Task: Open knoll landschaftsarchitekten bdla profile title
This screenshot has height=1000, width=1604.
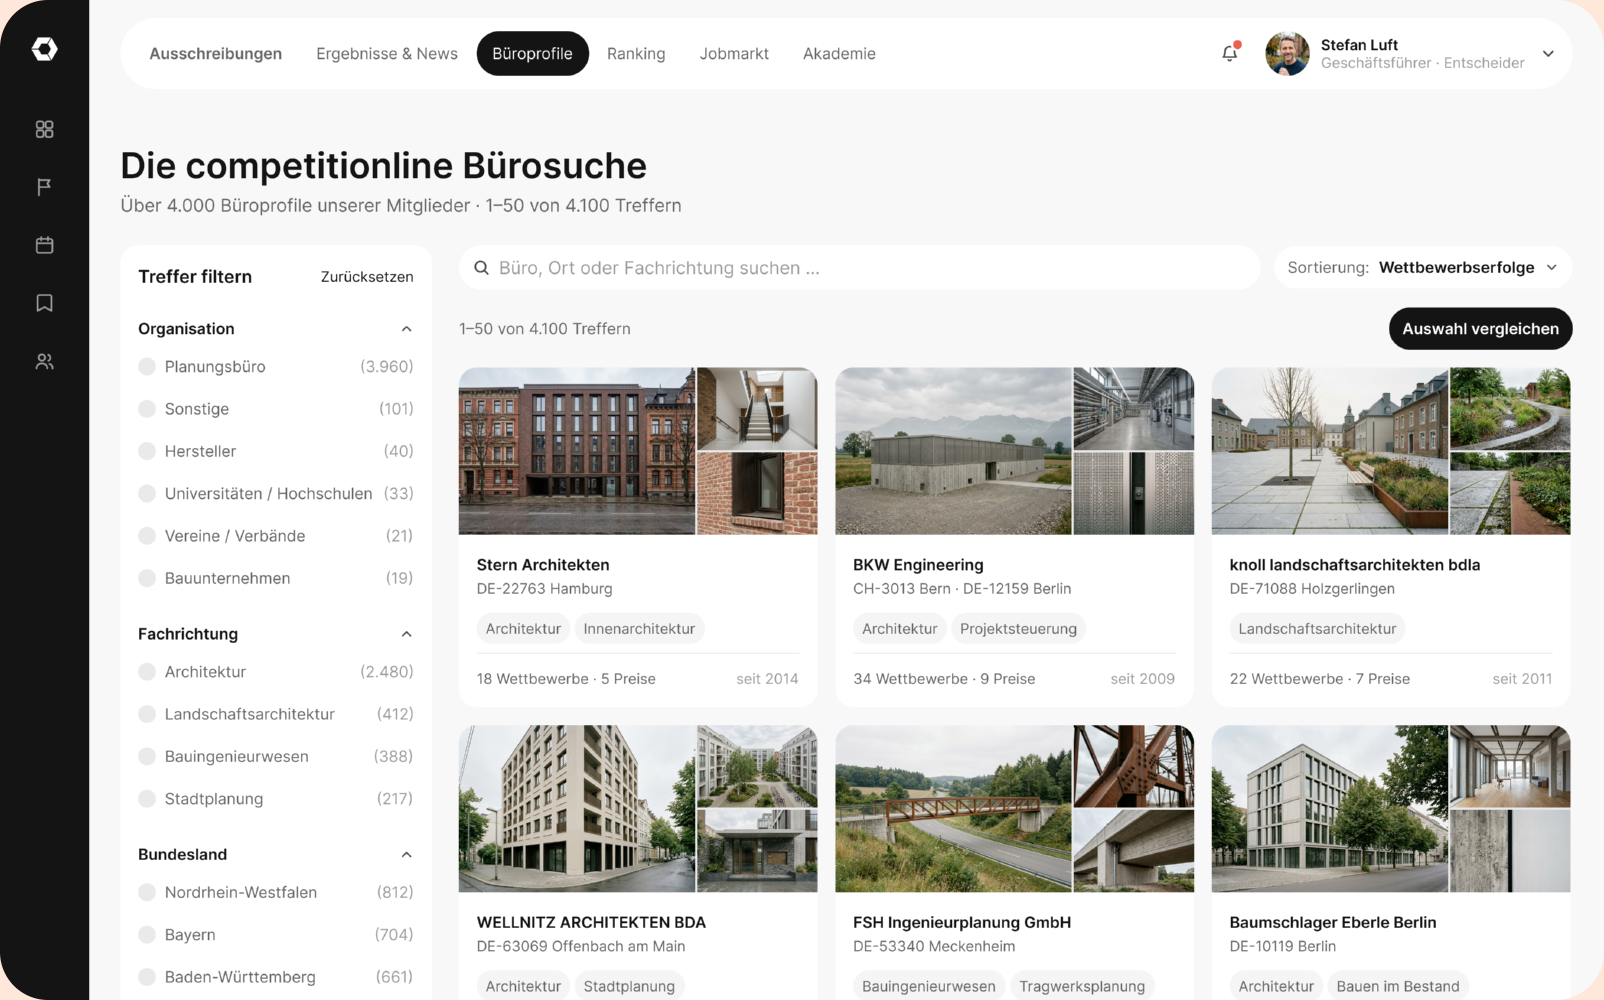Action: tap(1355, 565)
